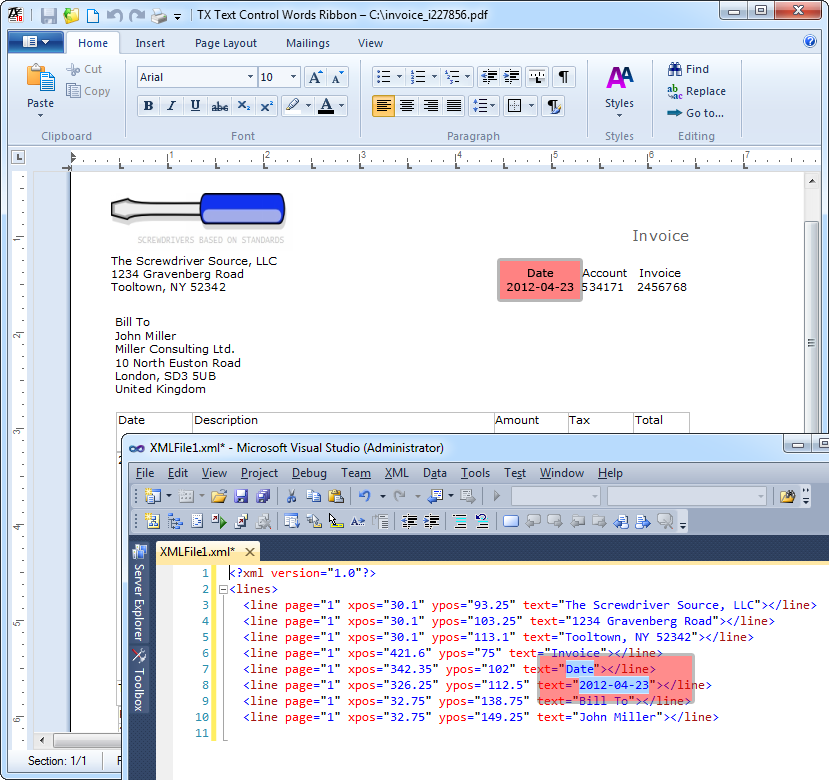Open the Arial font name dropdown
This screenshot has width=829, height=780.
click(x=251, y=77)
